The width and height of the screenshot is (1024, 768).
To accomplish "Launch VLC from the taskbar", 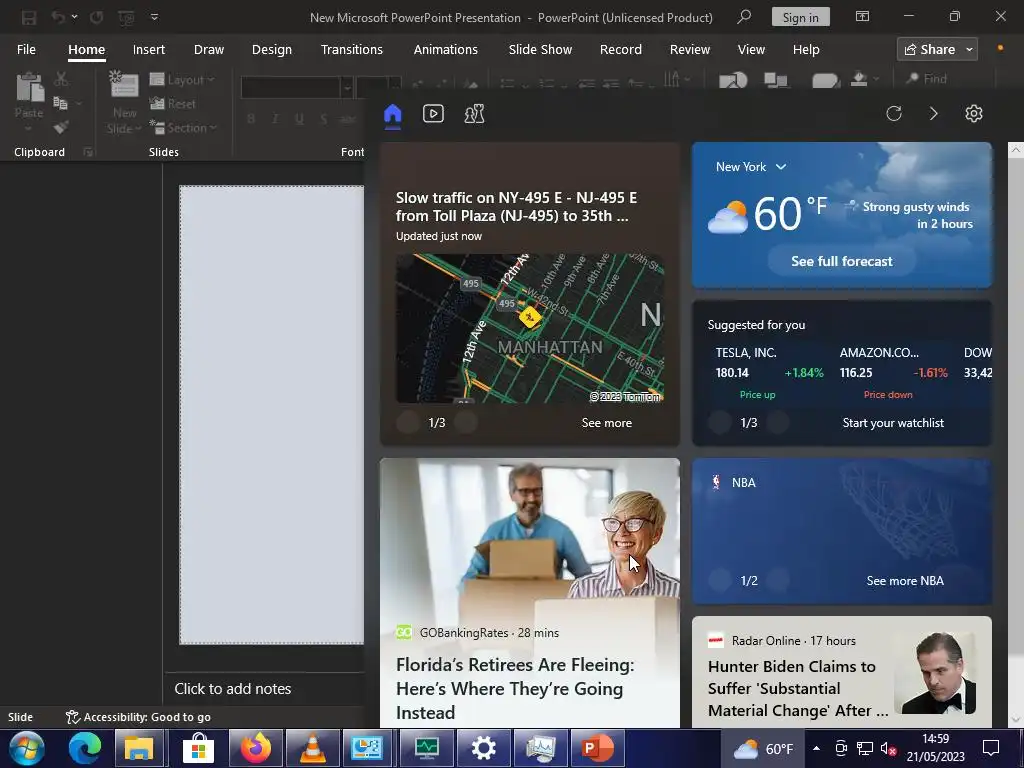I will (313, 748).
